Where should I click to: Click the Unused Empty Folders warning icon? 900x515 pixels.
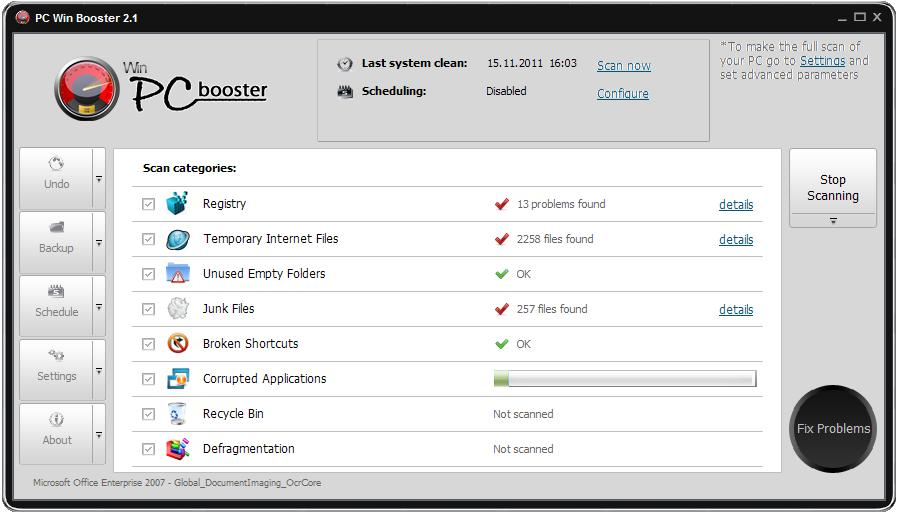[x=178, y=273]
